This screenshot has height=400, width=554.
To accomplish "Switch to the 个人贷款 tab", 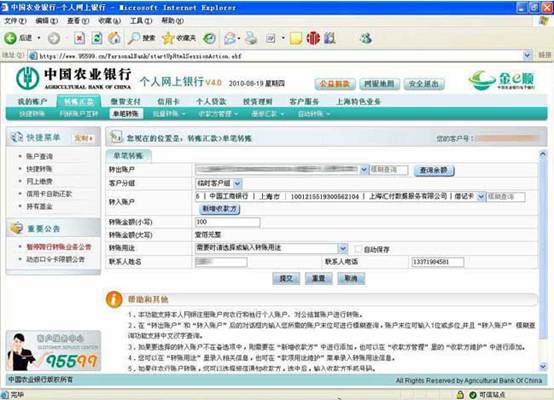I will 211,101.
